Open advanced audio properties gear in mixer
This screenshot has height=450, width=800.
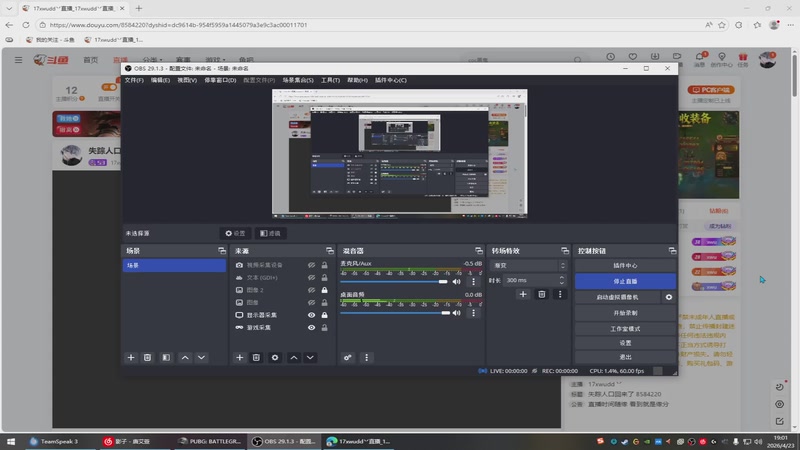[x=348, y=357]
